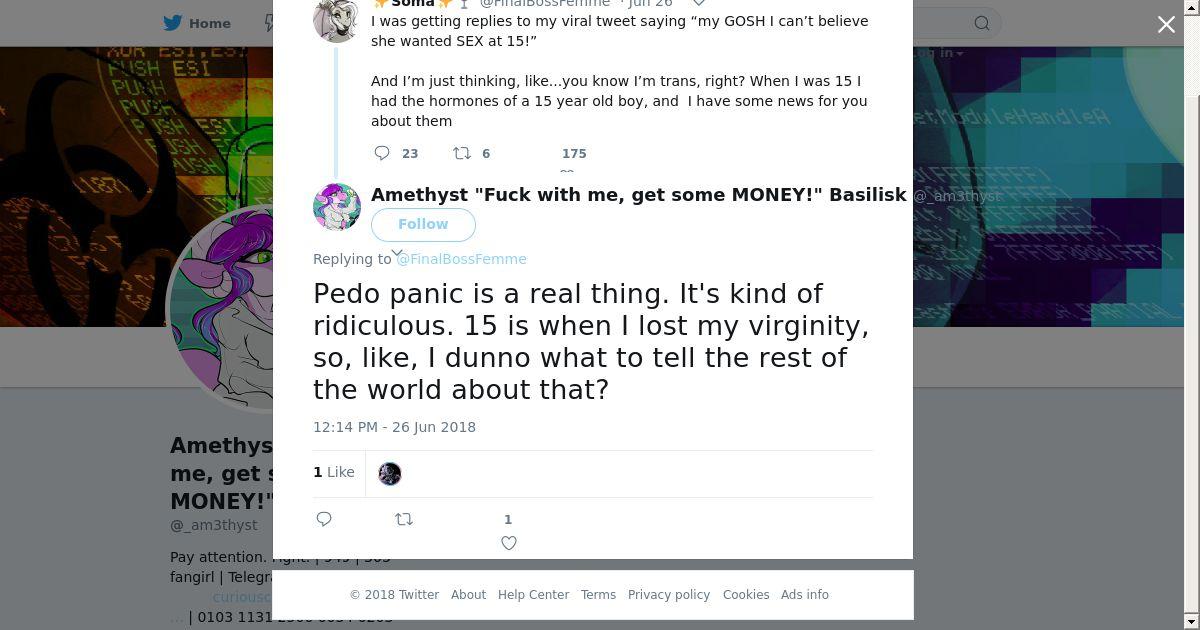Open avatar of user who liked tweet
Screen dimensions: 1200x630
coord(390,473)
